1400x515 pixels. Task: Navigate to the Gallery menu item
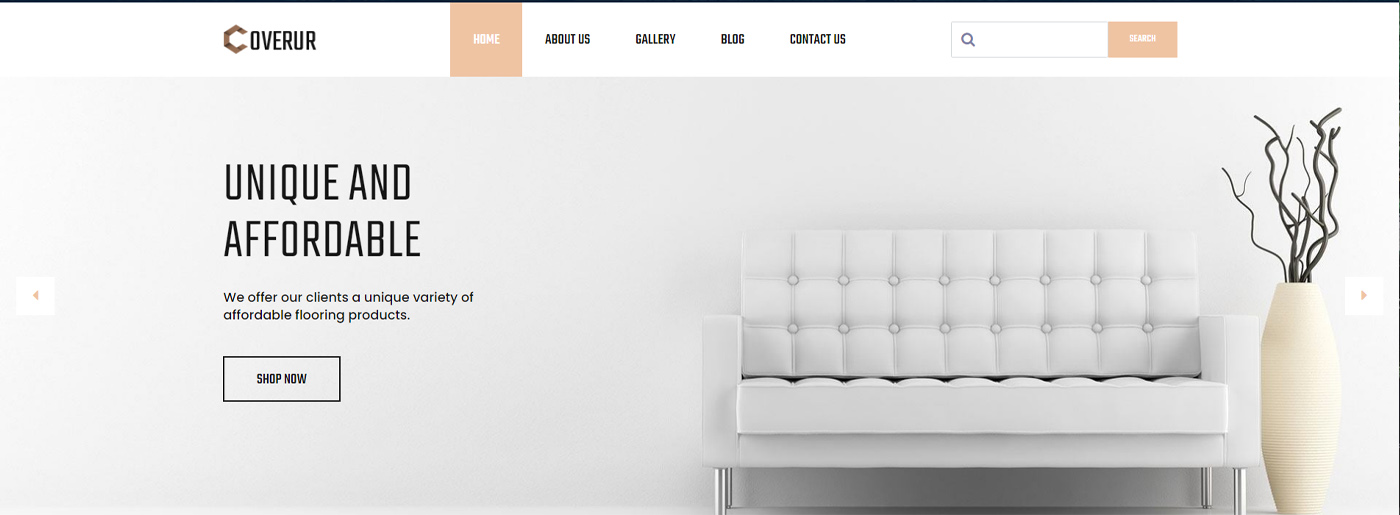click(655, 39)
